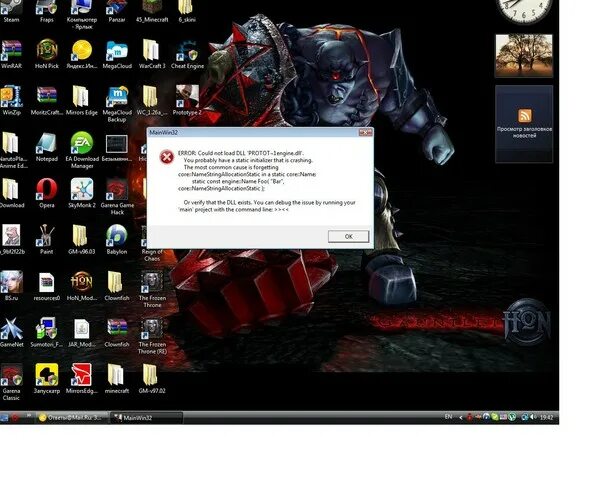This screenshot has width=600, height=480.
Task: Open the SkyMonk 2 shortcut
Action: tap(82, 194)
